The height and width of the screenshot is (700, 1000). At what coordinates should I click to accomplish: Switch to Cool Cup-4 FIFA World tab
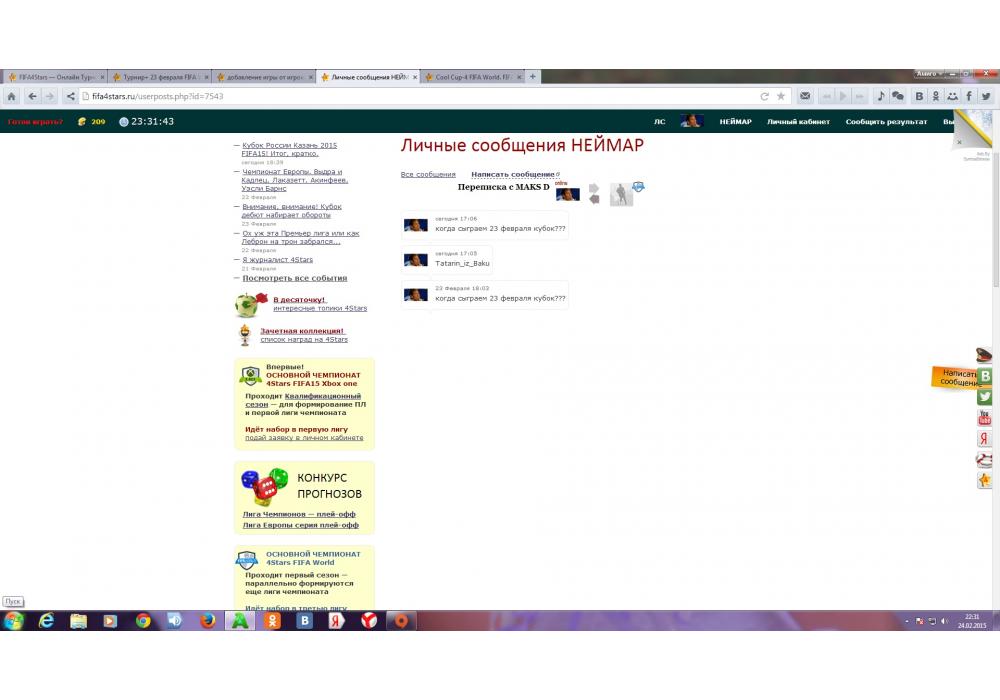point(473,77)
